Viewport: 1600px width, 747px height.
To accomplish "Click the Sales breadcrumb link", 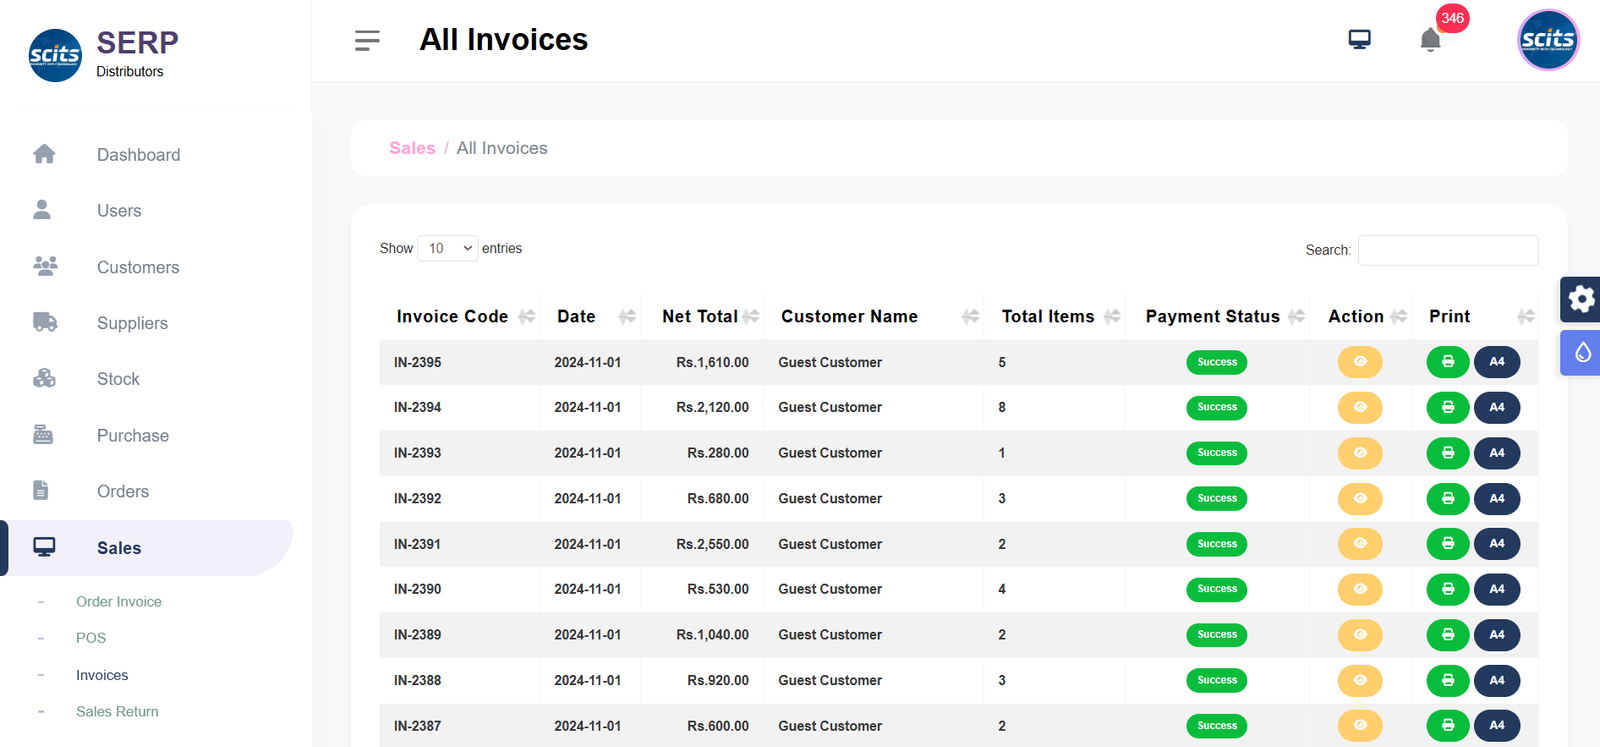I will click(x=412, y=148).
